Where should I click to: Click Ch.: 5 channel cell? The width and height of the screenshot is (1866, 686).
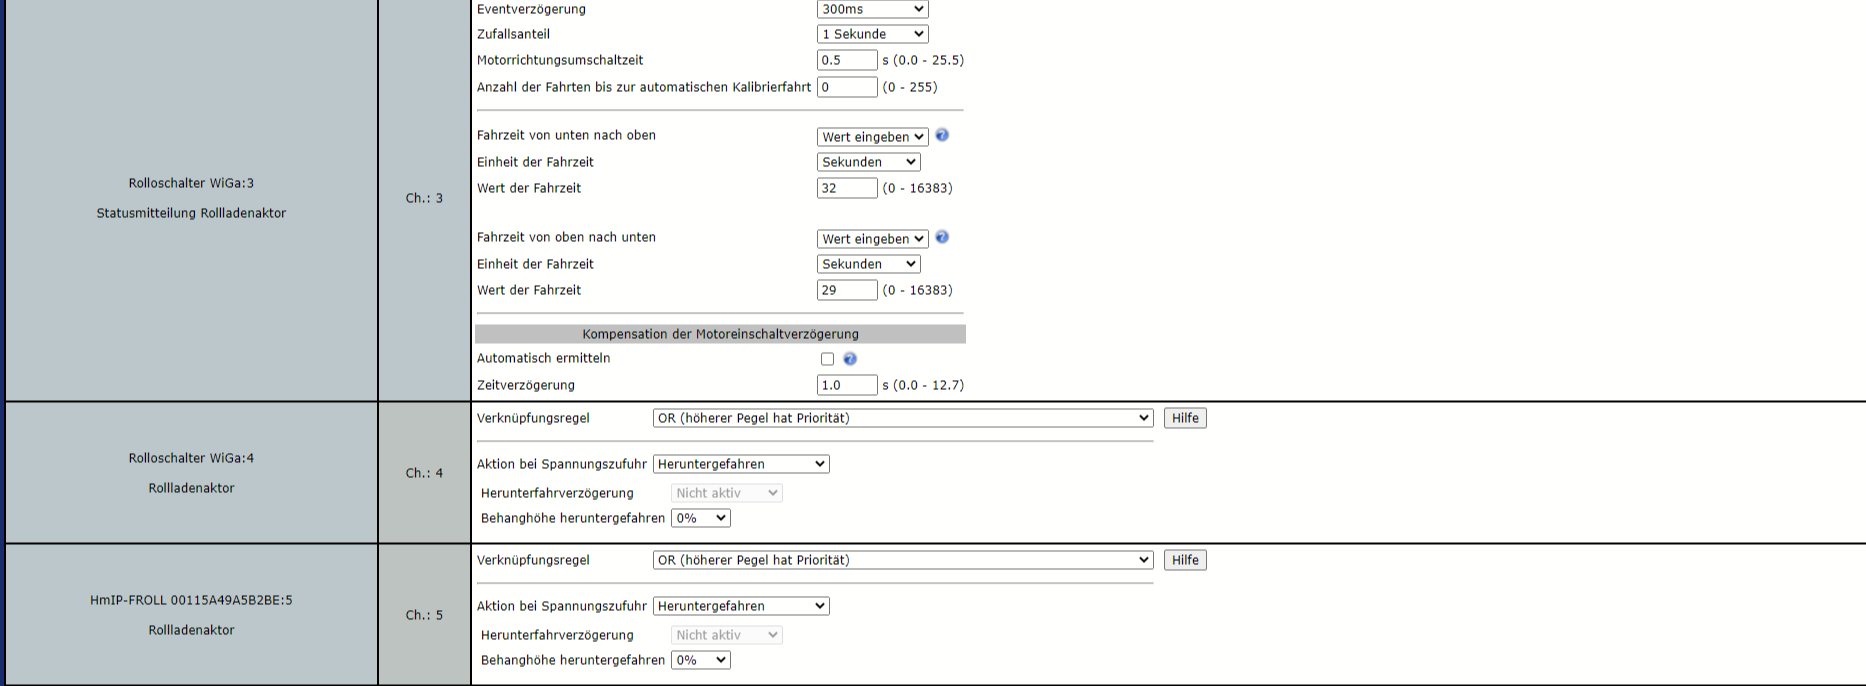[424, 615]
